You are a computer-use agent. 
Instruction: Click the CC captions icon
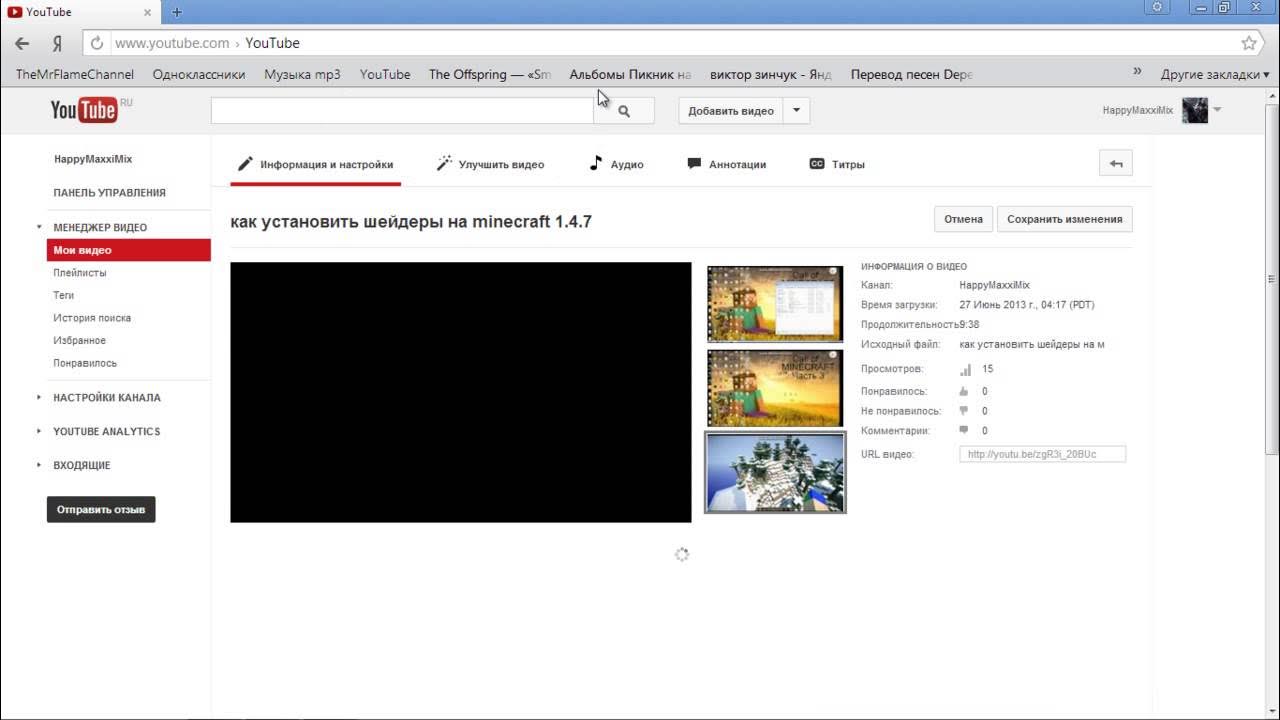[817, 164]
